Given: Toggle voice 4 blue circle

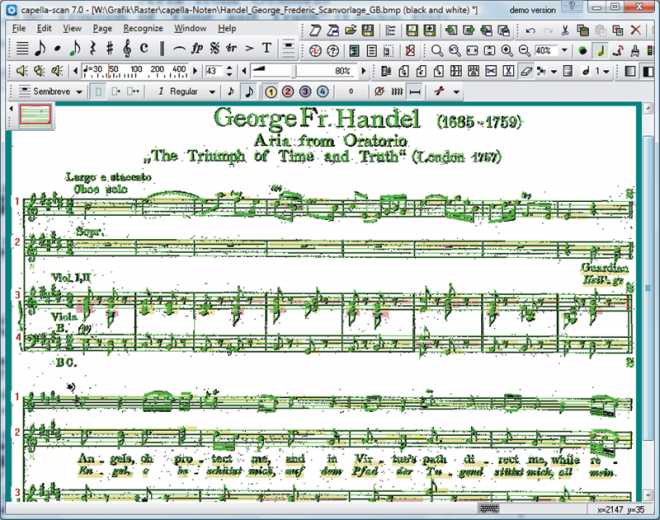Looking at the screenshot, I should pos(322,91).
